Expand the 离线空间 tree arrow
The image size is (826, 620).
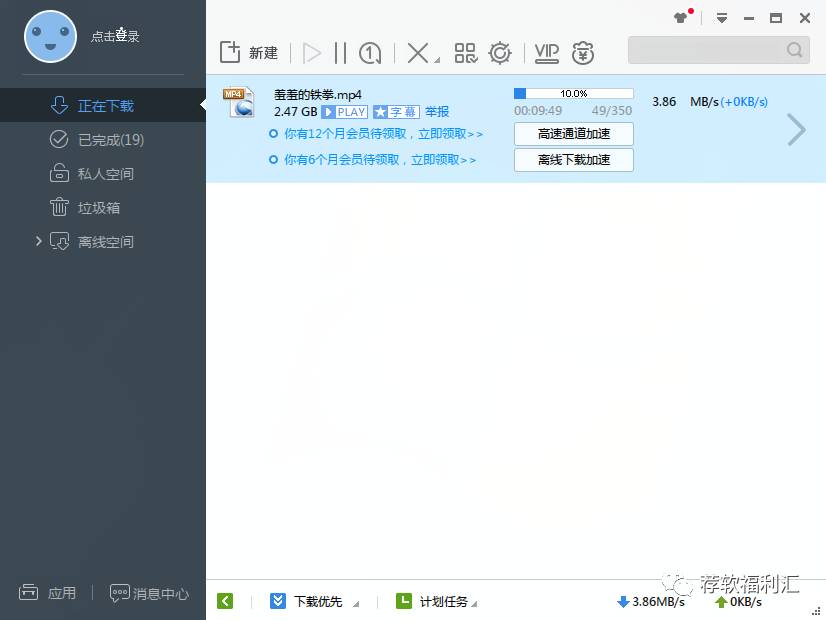[38, 241]
